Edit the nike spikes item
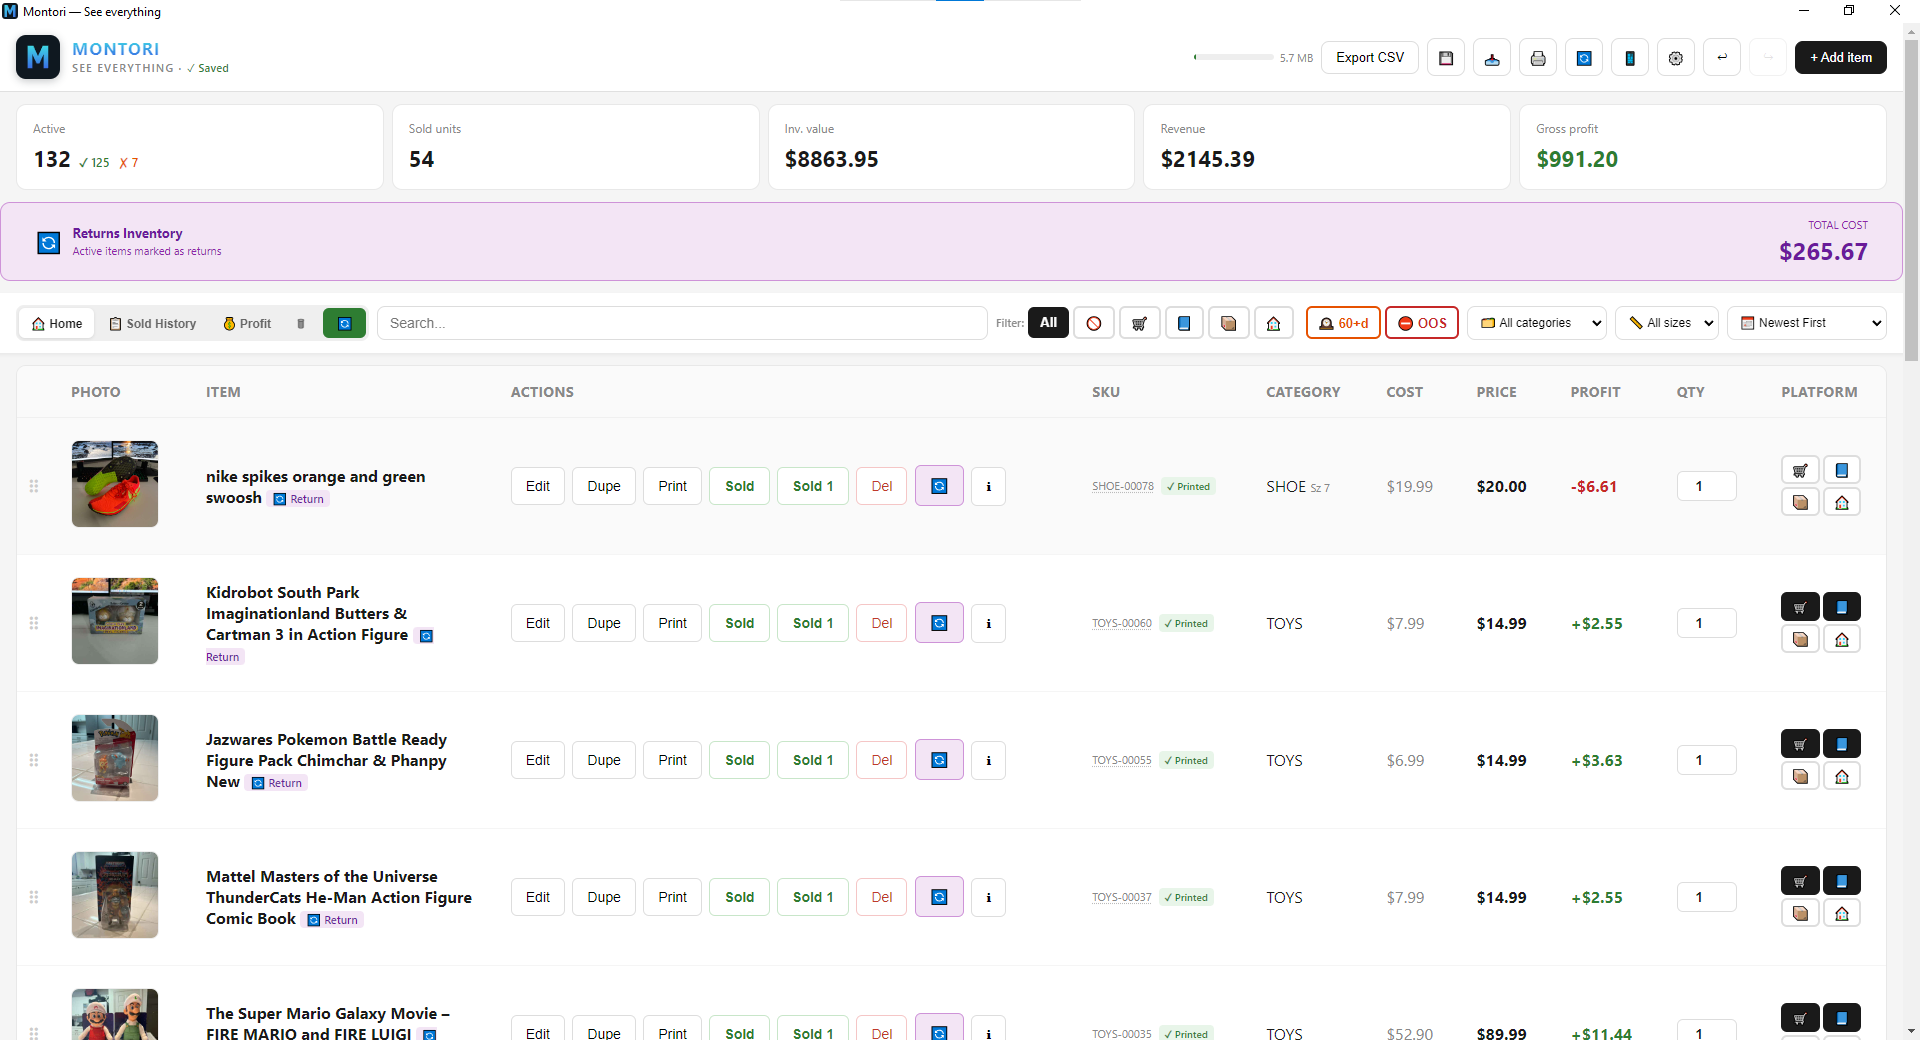The image size is (1920, 1040). pyautogui.click(x=538, y=487)
